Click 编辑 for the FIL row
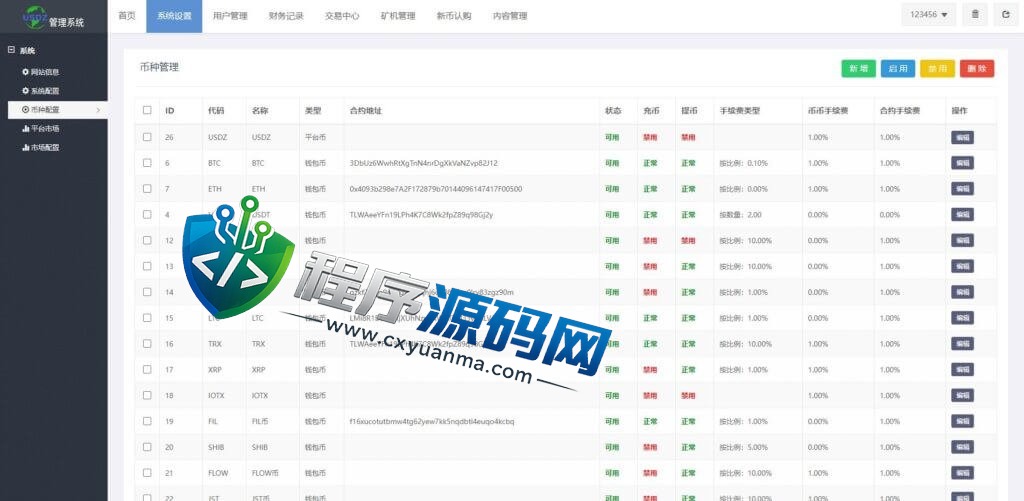Viewport: 1024px width, 501px height. point(962,421)
